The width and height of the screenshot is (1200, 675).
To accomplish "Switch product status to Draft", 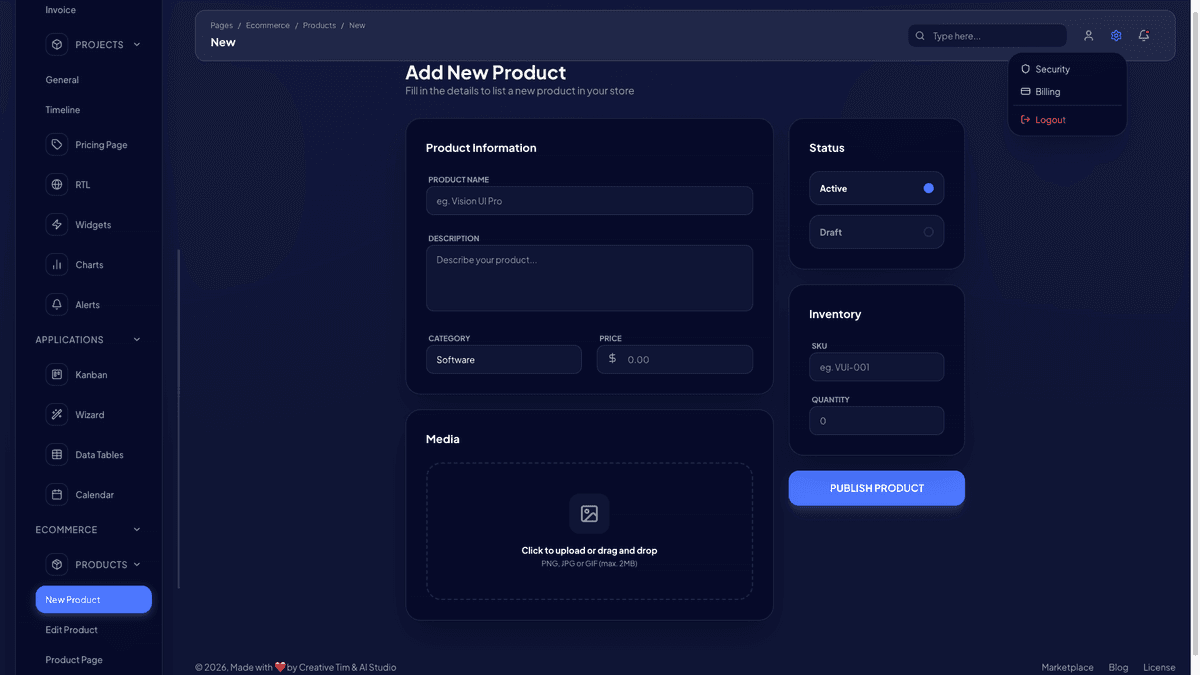I will coord(876,231).
